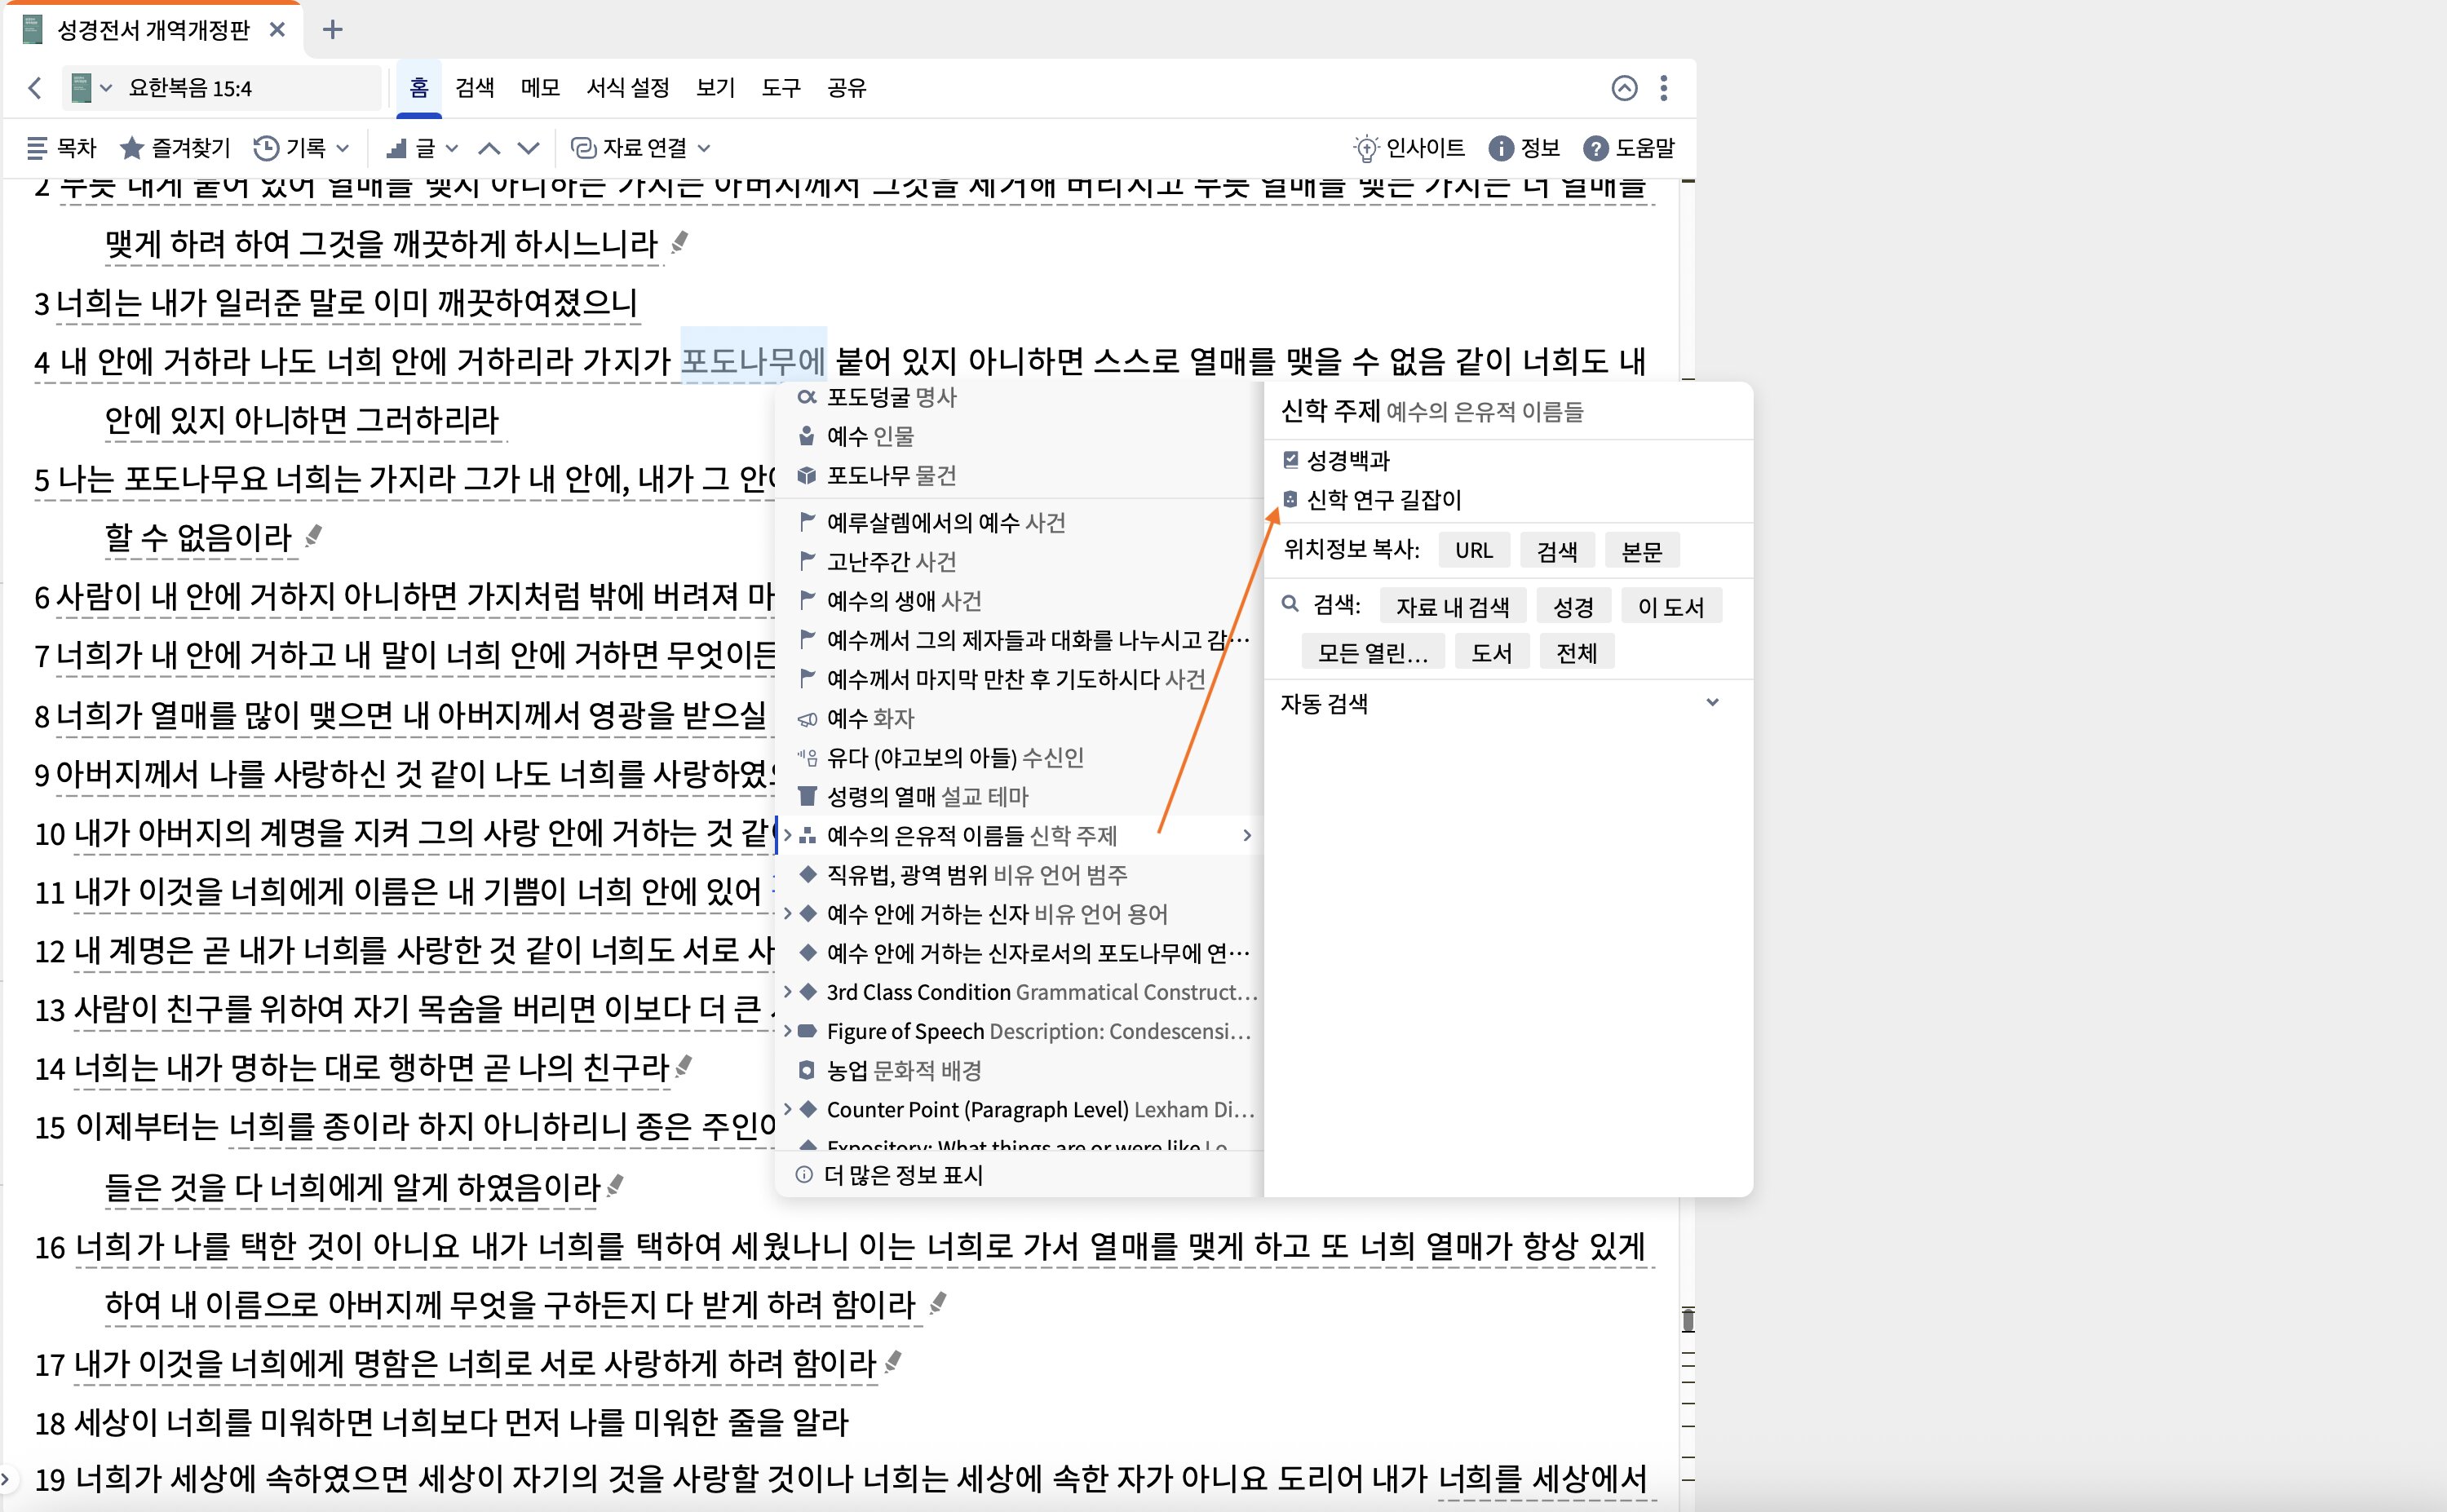Add a new tab with plus button
This screenshot has height=1512, width=2447.
[x=333, y=30]
